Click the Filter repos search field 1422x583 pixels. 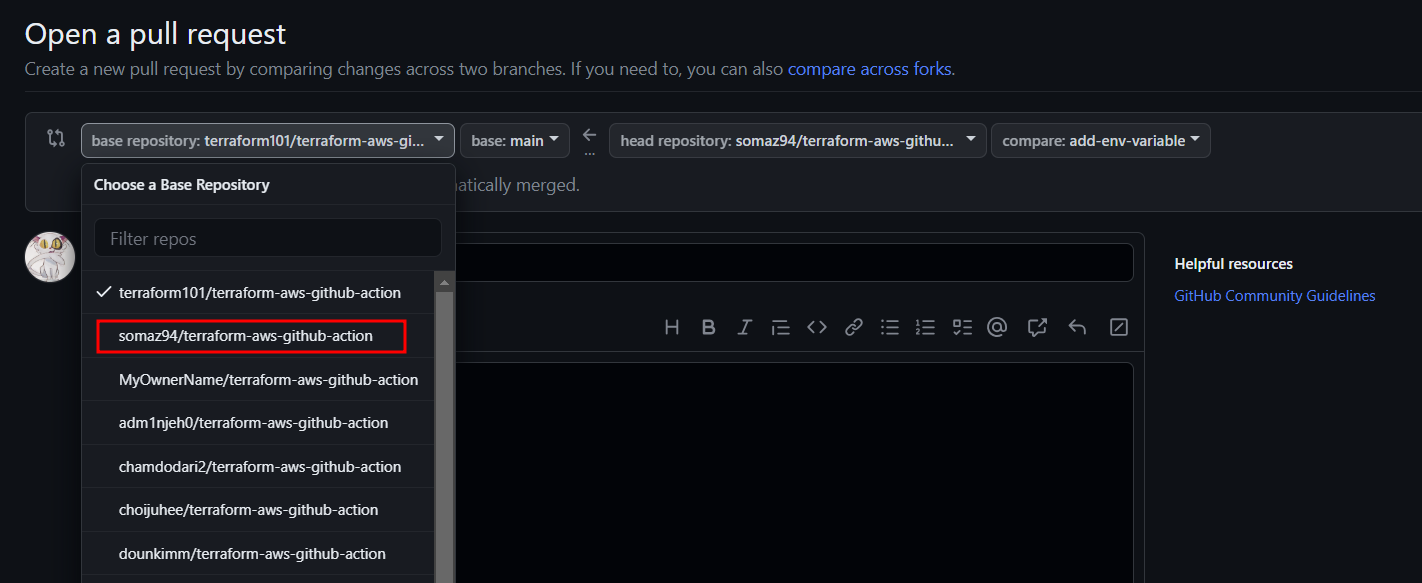[268, 238]
